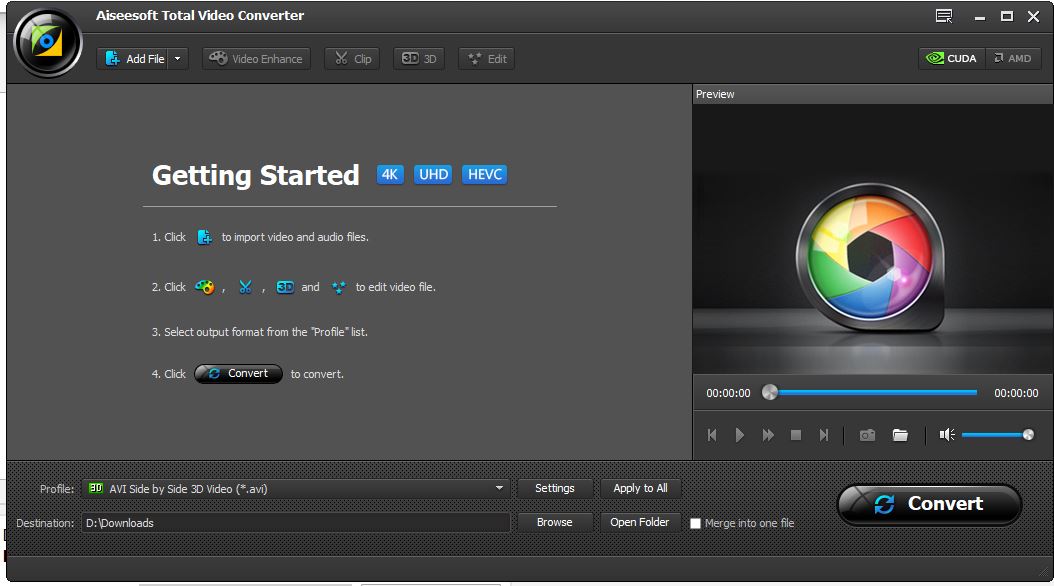Click Open Folder
Viewport: 1054px width, 586px height.
coord(639,522)
